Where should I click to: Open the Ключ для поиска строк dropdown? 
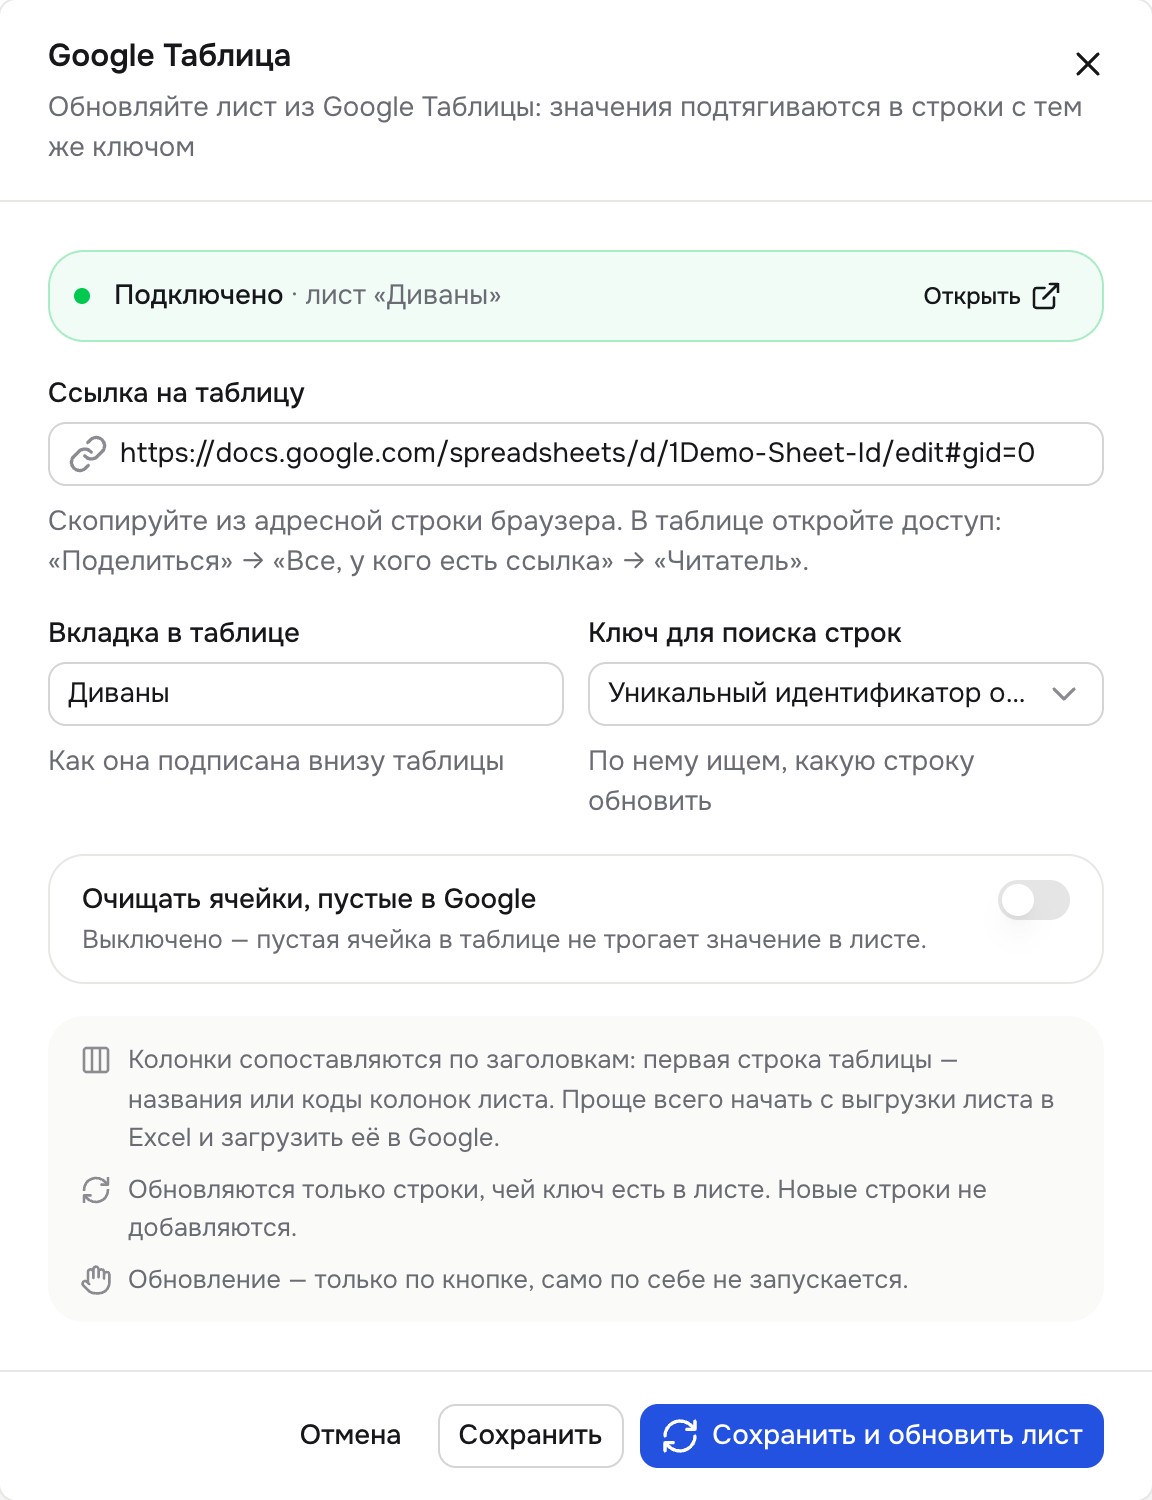pyautogui.click(x=846, y=694)
